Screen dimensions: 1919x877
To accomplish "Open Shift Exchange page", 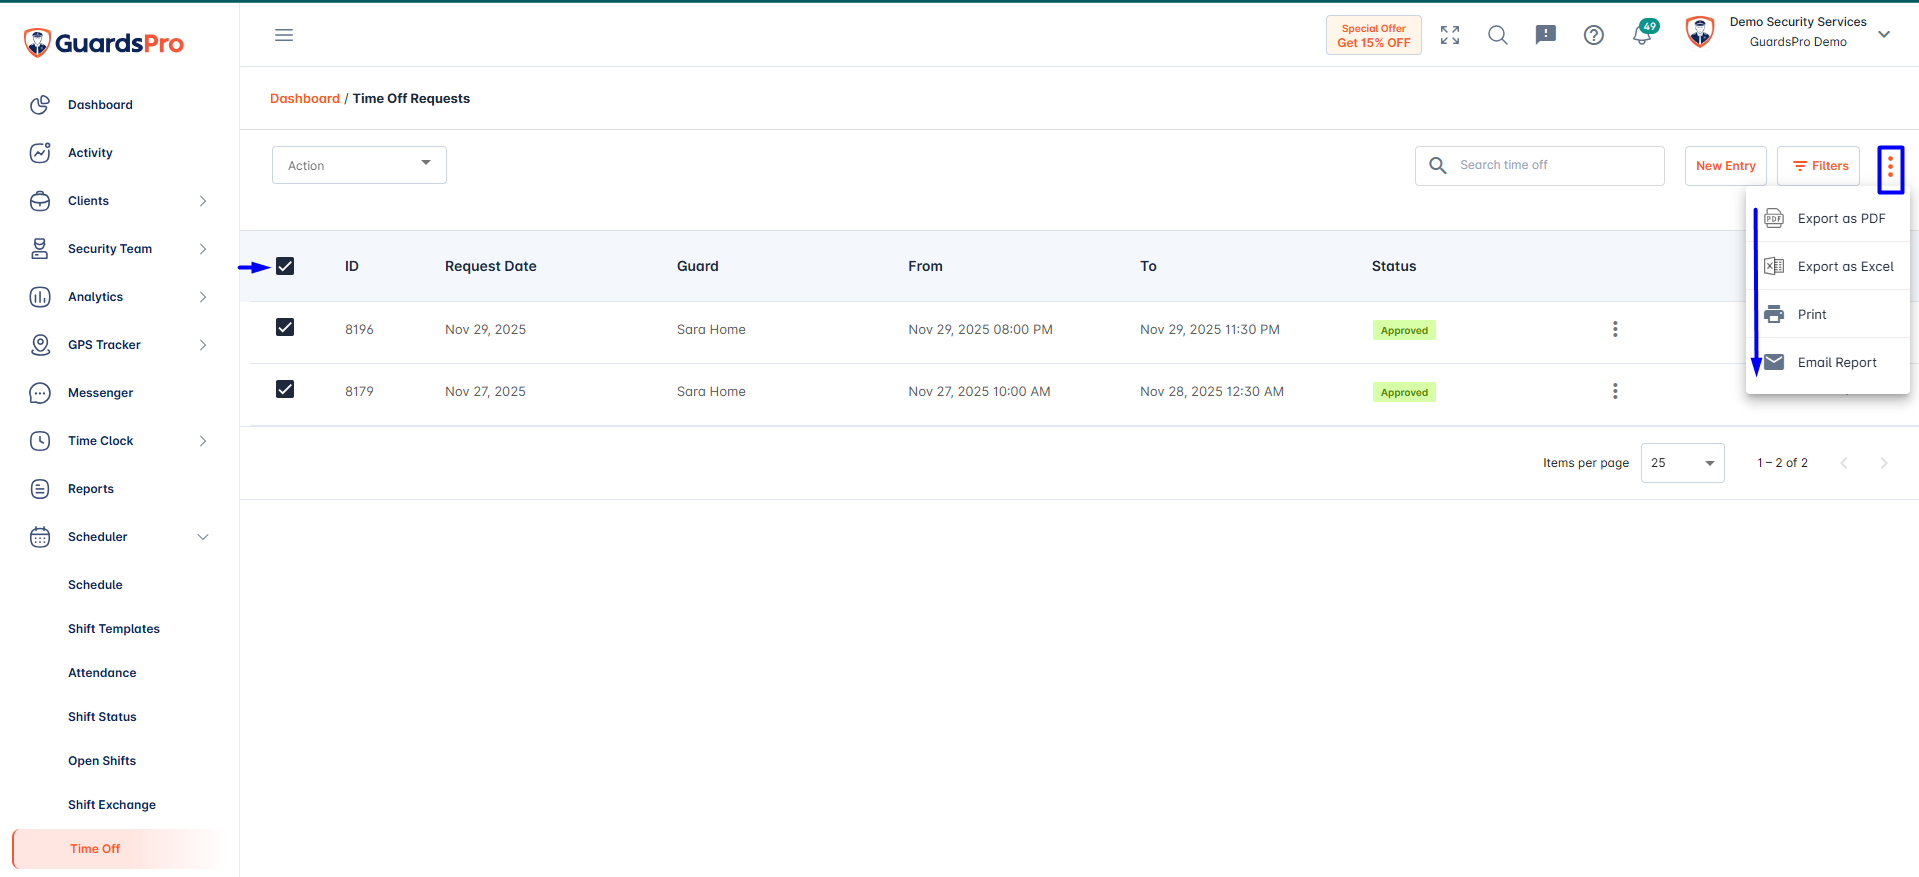I will [x=112, y=805].
